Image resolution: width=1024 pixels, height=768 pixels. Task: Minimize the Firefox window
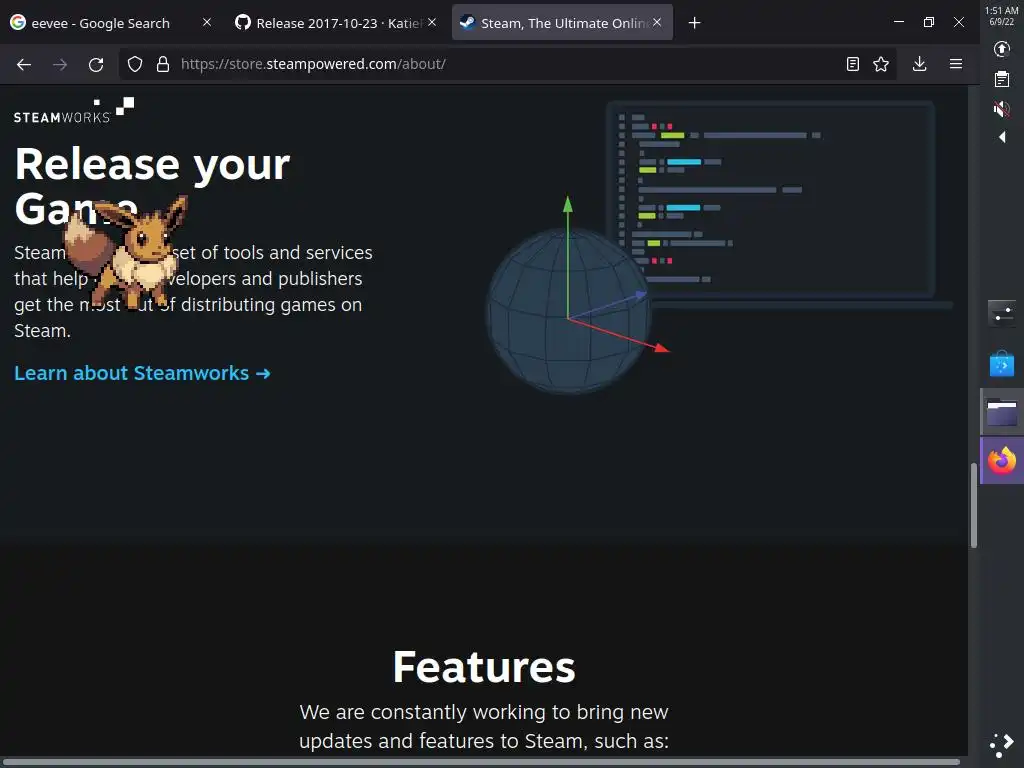click(899, 22)
